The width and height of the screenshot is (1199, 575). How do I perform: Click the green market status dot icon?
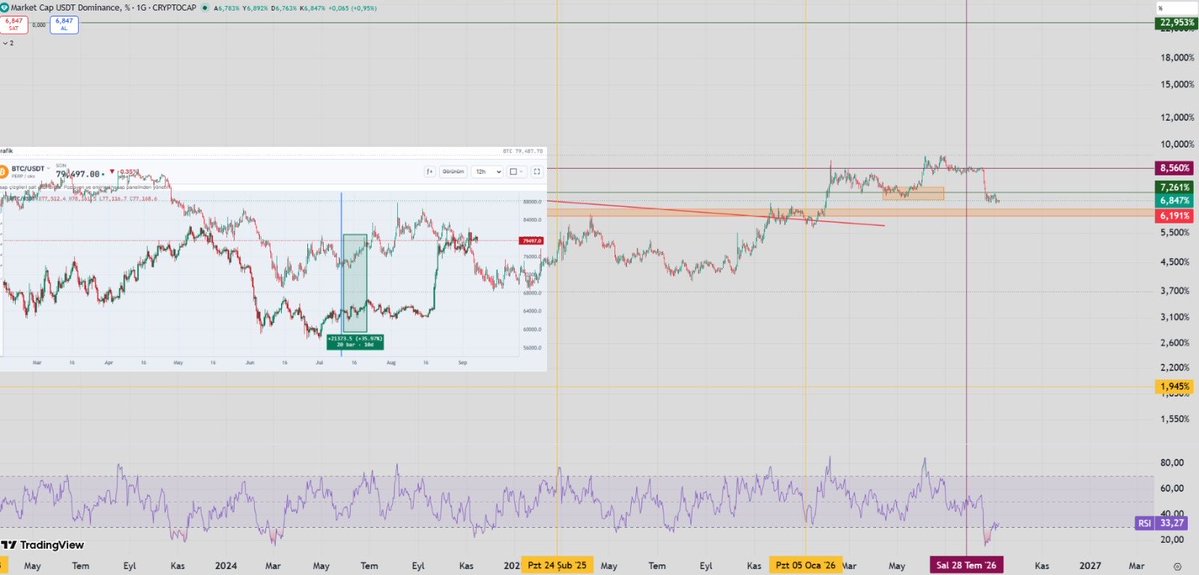tap(206, 8)
